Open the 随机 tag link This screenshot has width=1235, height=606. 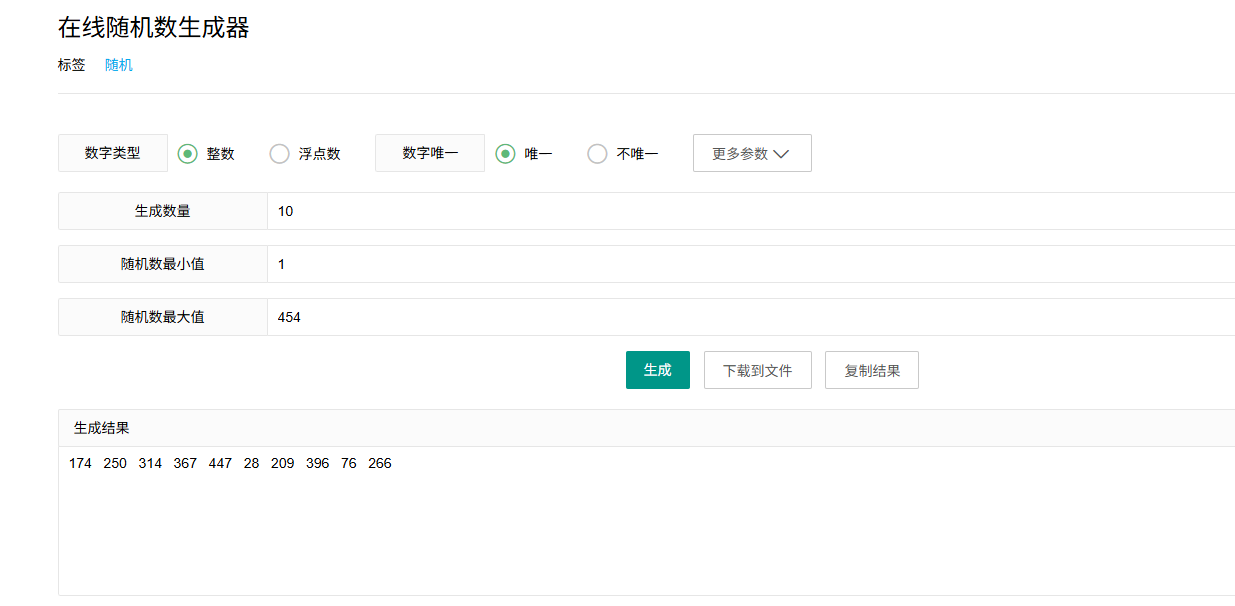[119, 65]
